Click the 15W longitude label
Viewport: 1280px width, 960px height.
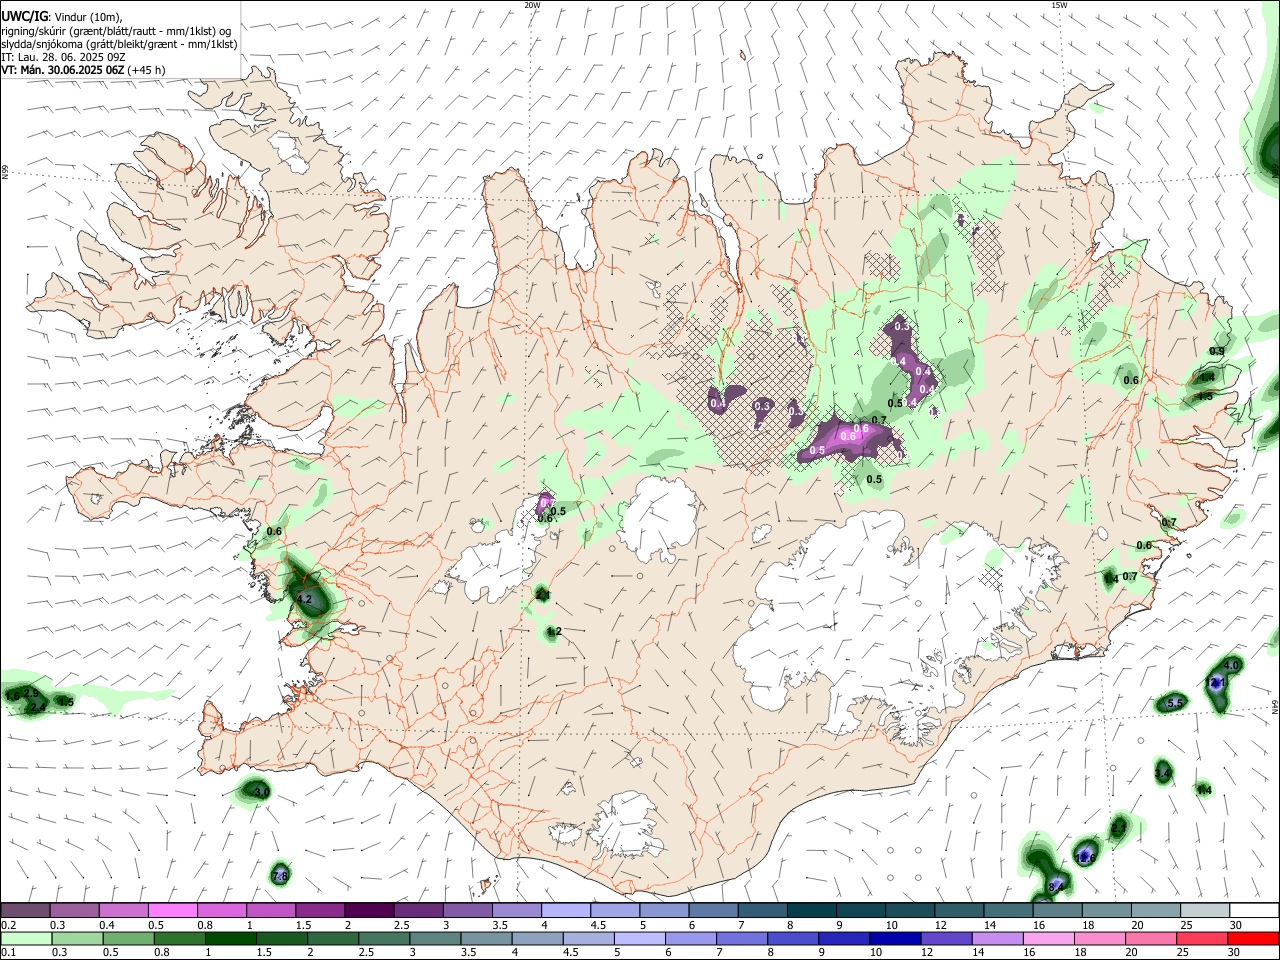(1059, 5)
